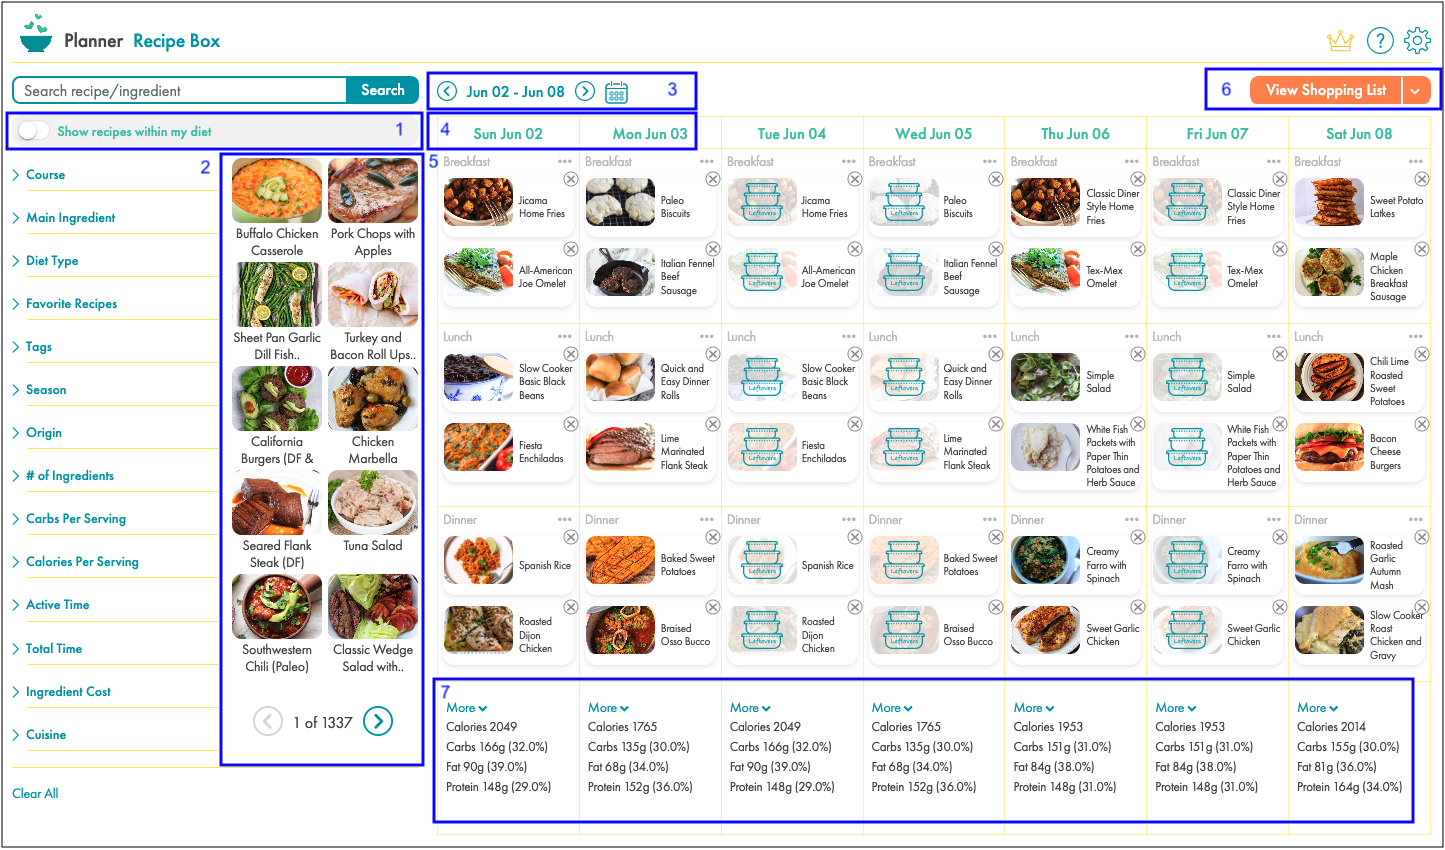
Task: Select the Chicken Marbella recipe thumbnail
Action: point(373,398)
